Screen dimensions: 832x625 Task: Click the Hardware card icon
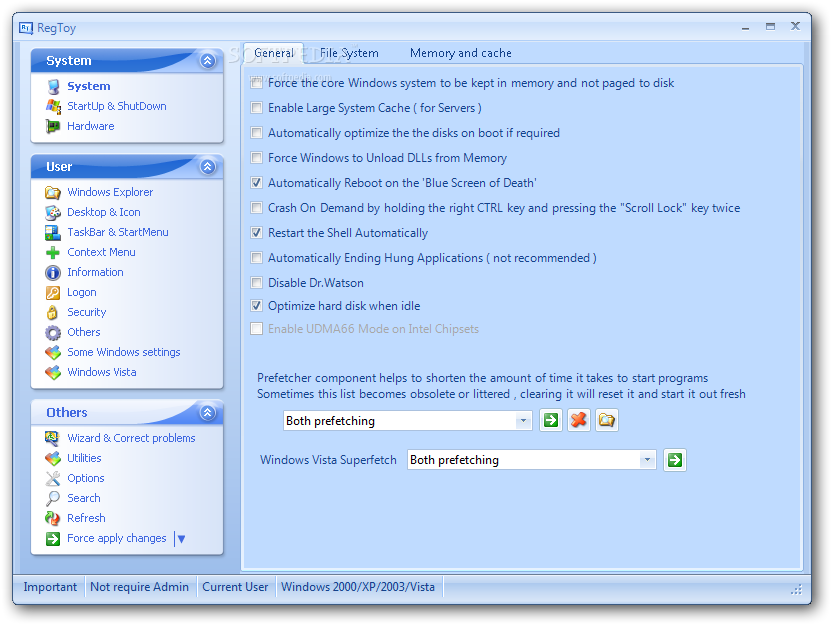53,126
